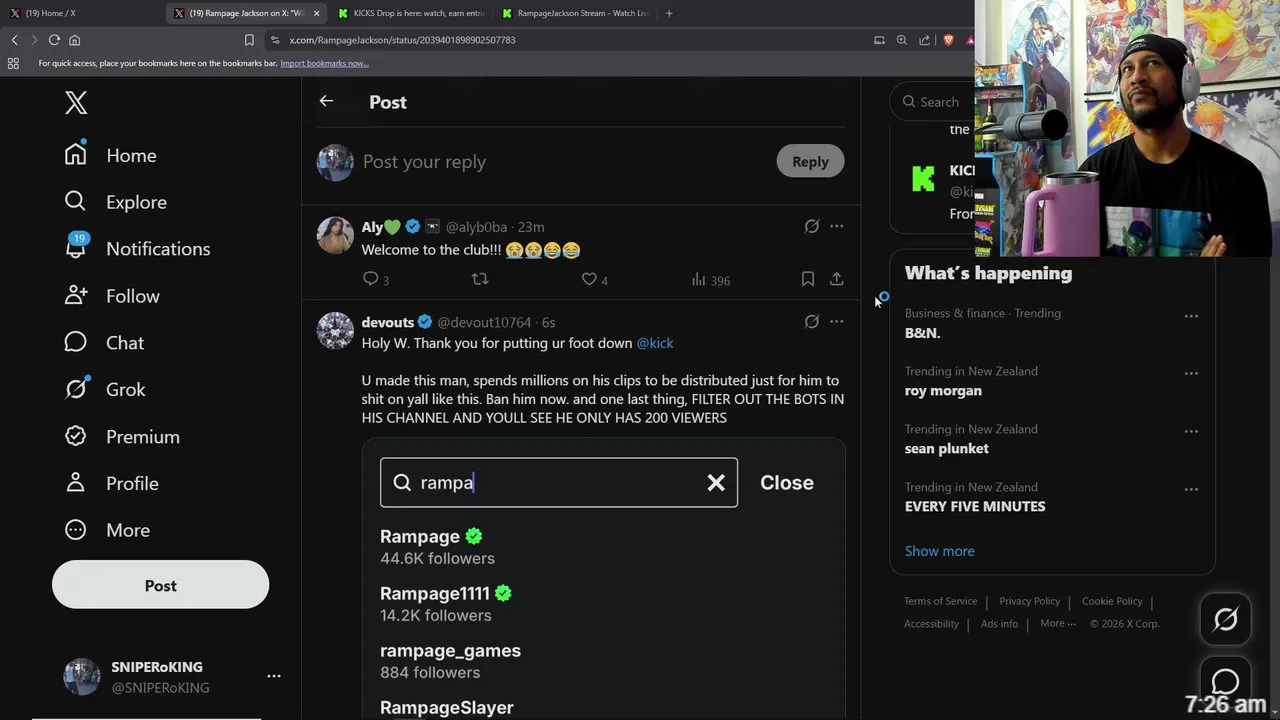Click the Grok icon on Aly's reply

tap(812, 226)
